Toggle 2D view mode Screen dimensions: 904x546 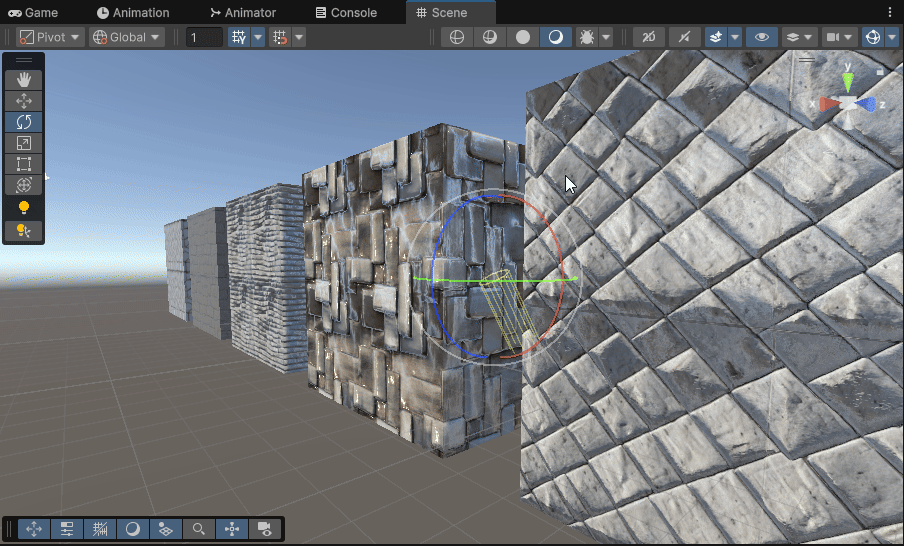pyautogui.click(x=649, y=37)
